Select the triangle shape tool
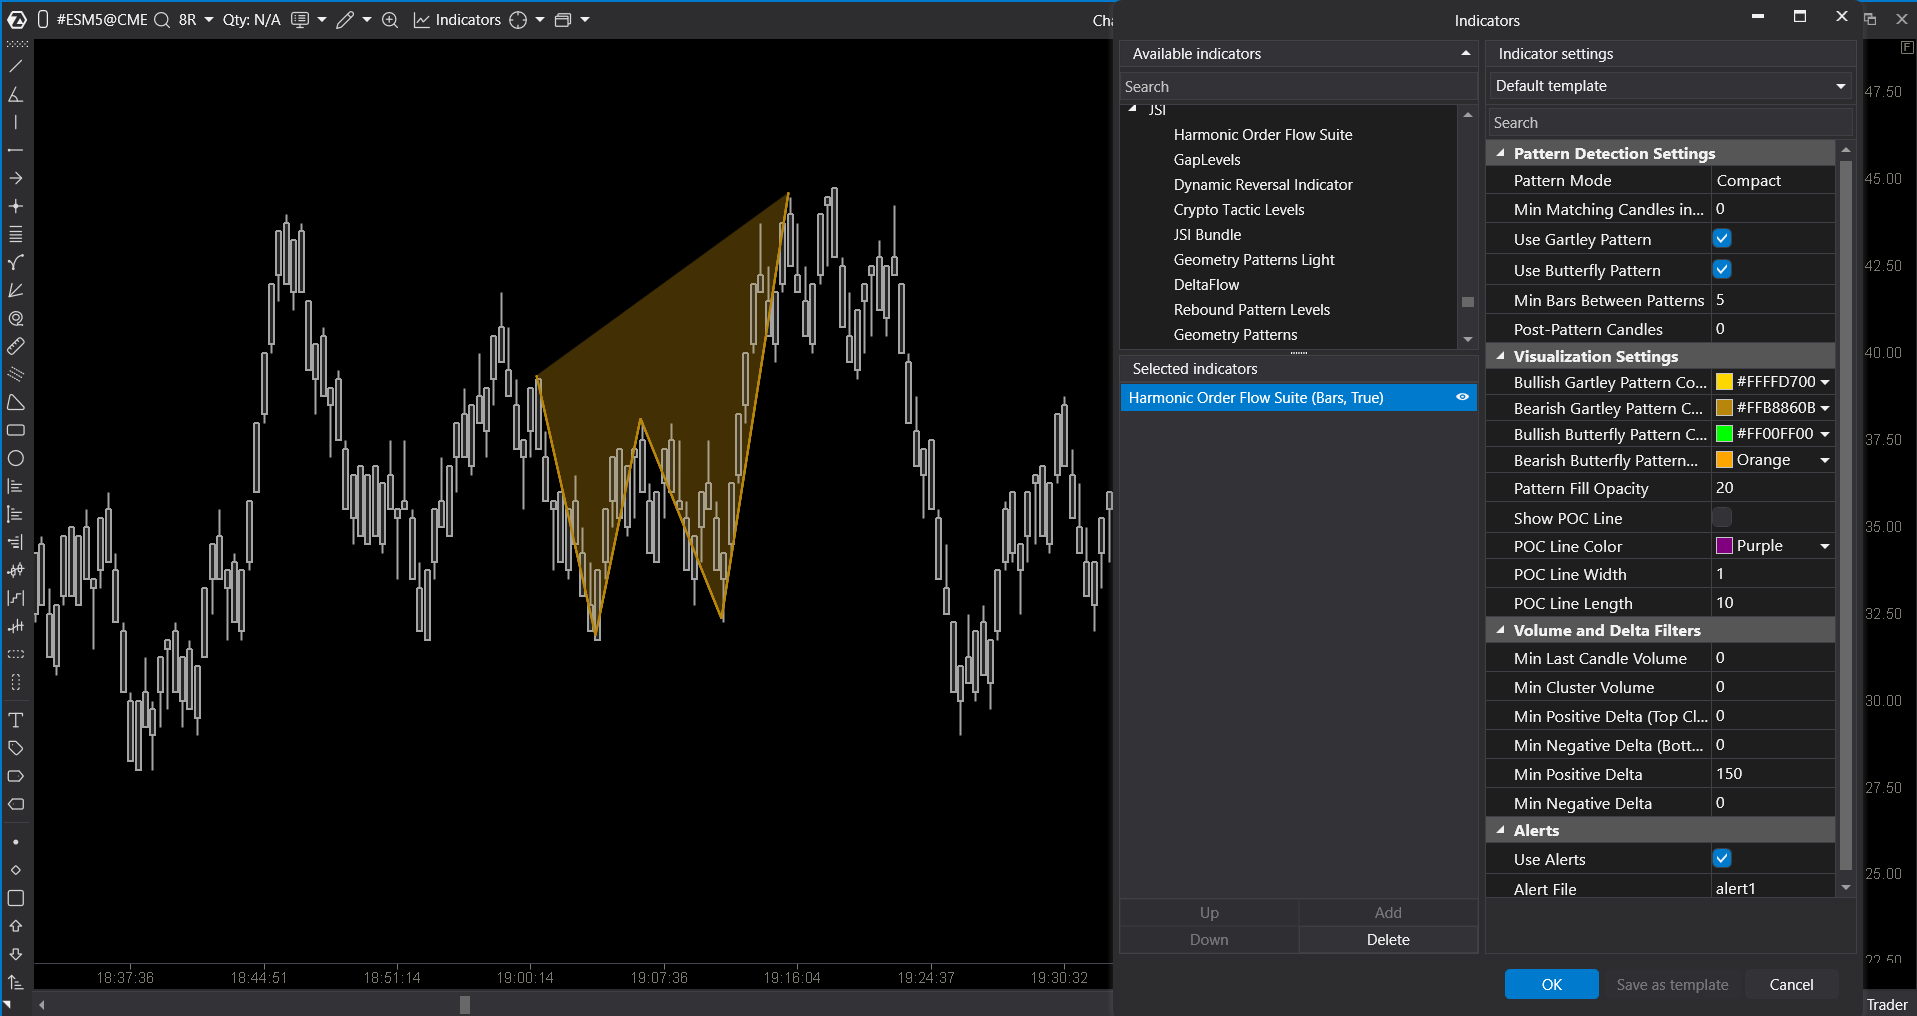Viewport: 1917px width, 1016px height. click(x=15, y=402)
